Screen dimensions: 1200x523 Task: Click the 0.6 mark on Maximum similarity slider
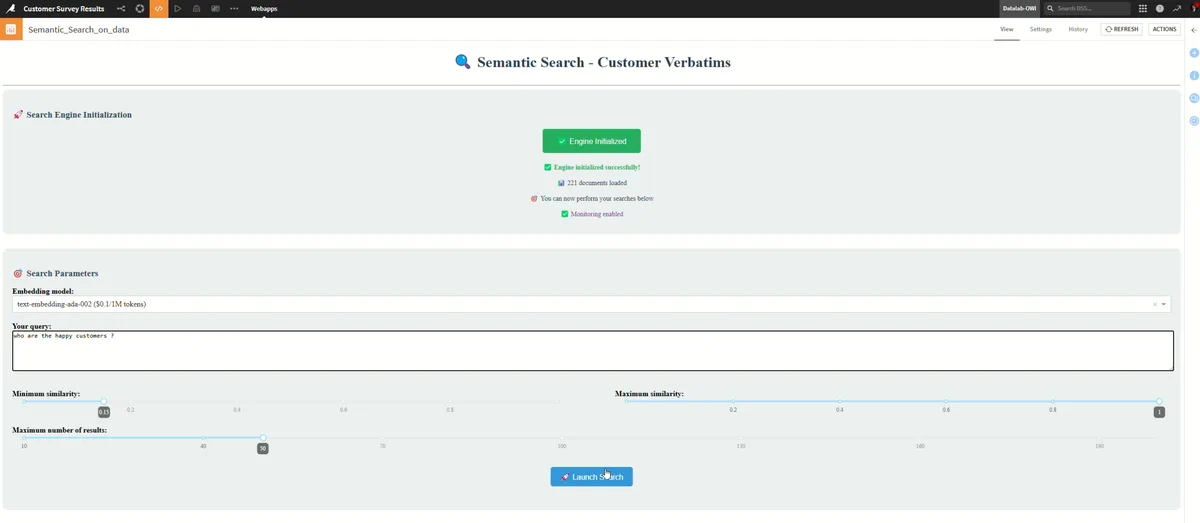[946, 410]
